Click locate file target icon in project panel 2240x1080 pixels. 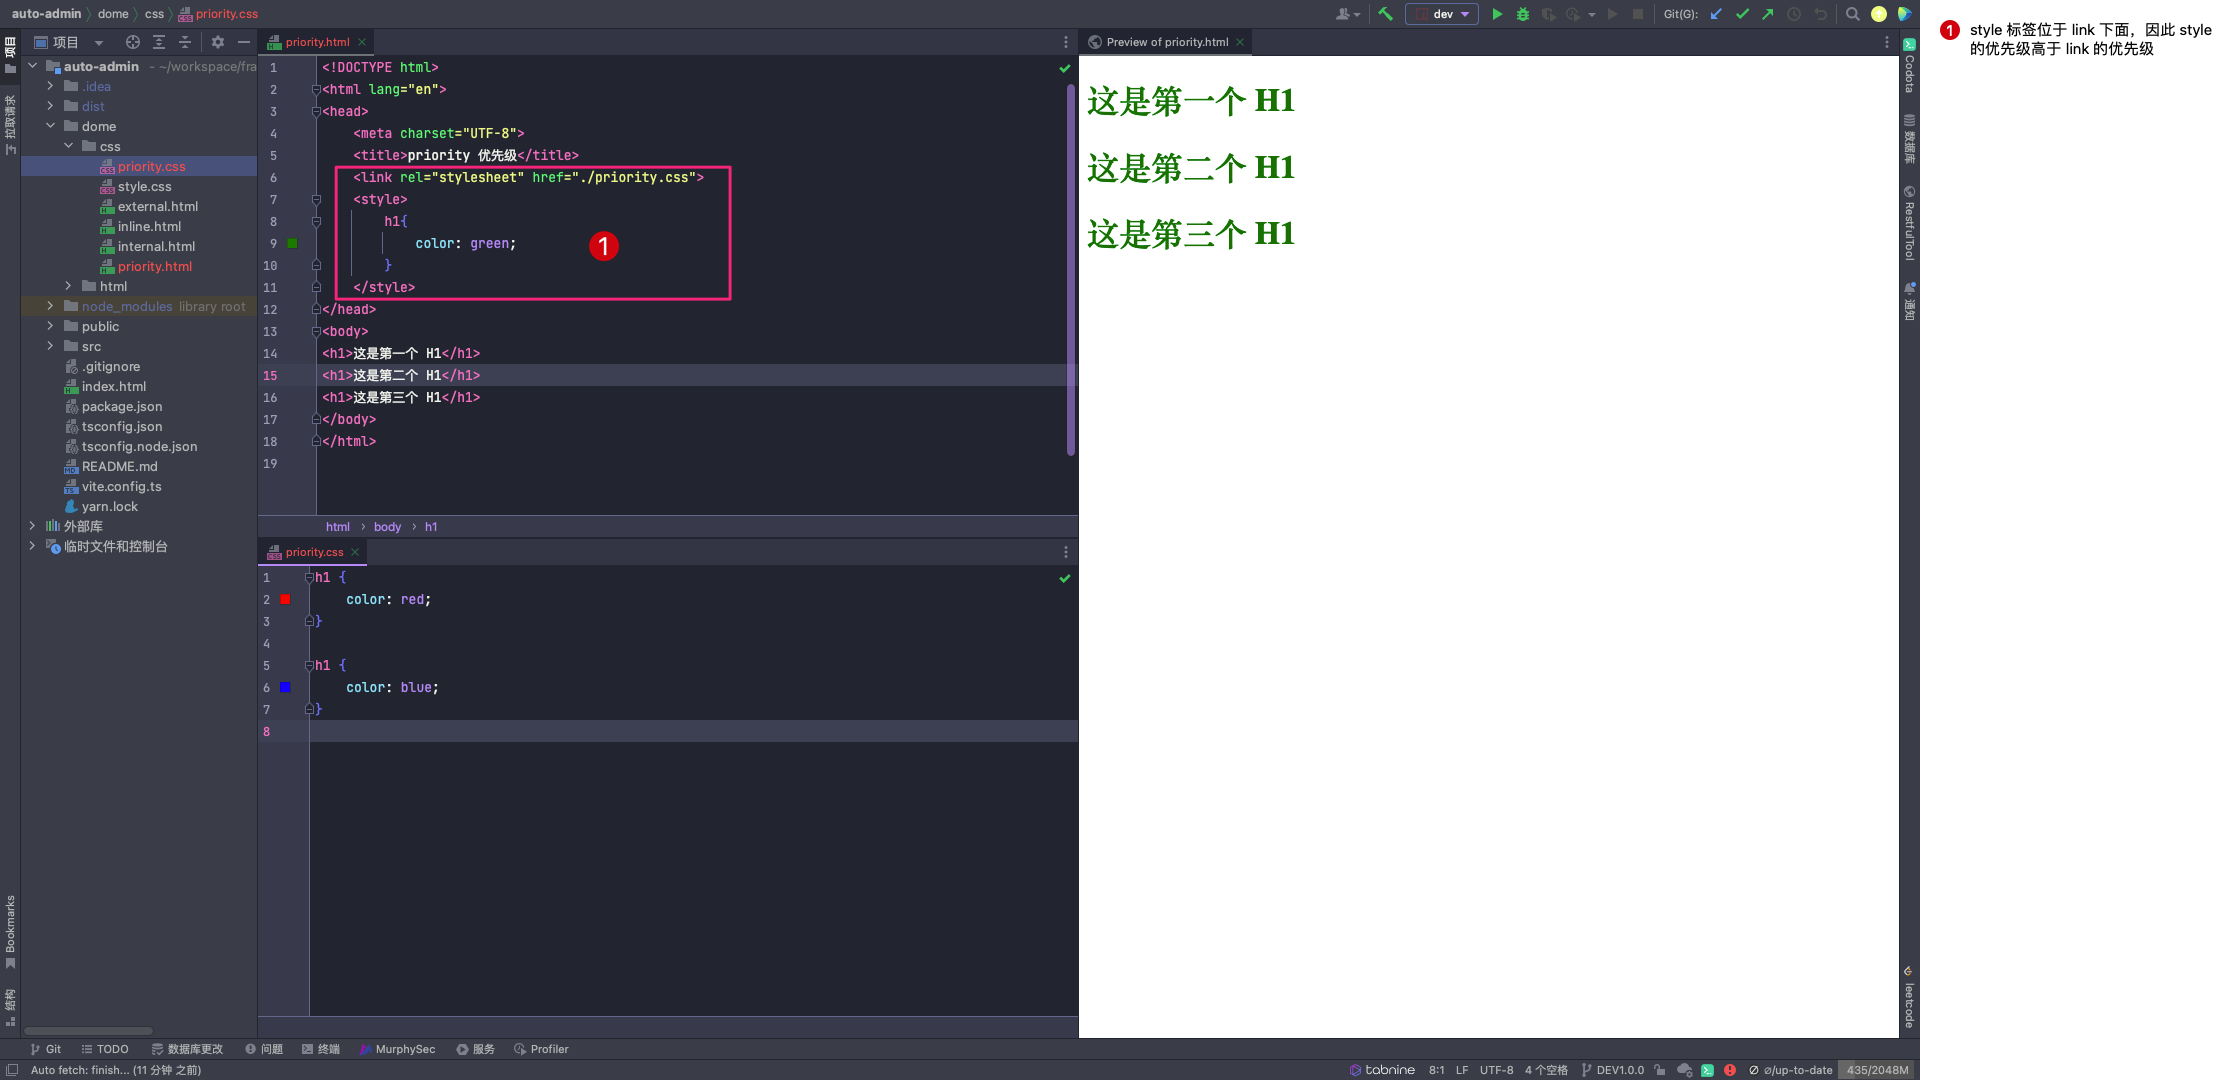(x=132, y=42)
